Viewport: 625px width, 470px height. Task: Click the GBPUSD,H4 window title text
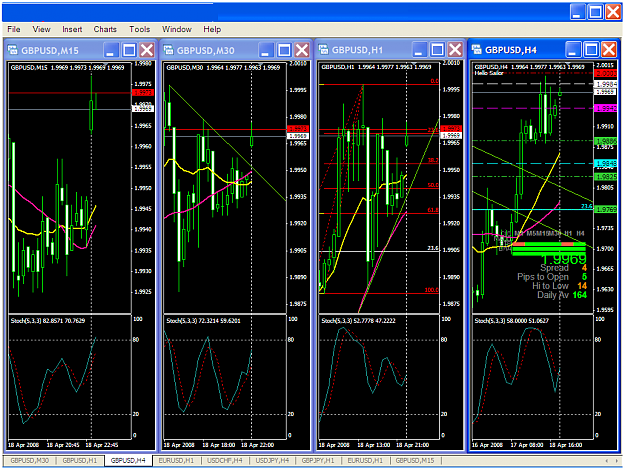(x=511, y=50)
